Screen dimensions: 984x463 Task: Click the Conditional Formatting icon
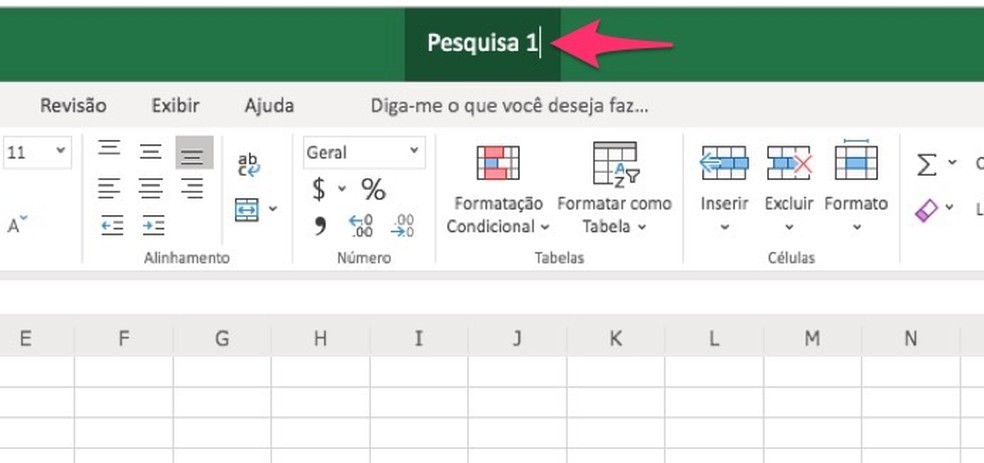498,162
